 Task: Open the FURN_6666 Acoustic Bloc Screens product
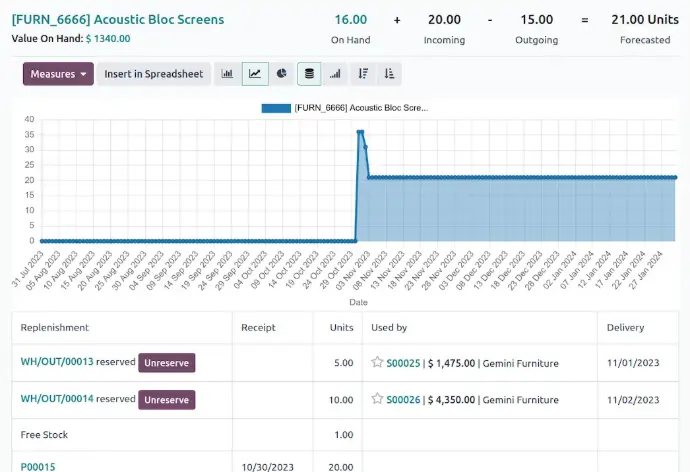[118, 20]
